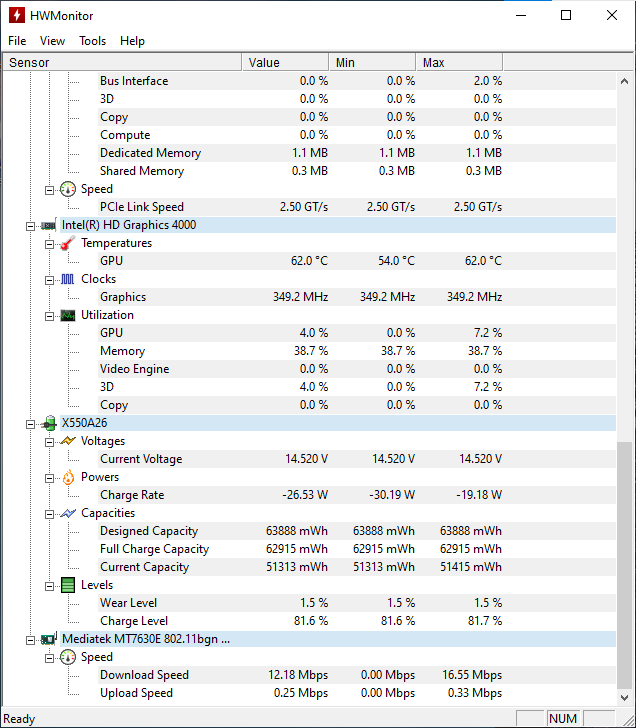Click the battery icon next to X550A26
The height and width of the screenshot is (728, 636).
coord(48,423)
